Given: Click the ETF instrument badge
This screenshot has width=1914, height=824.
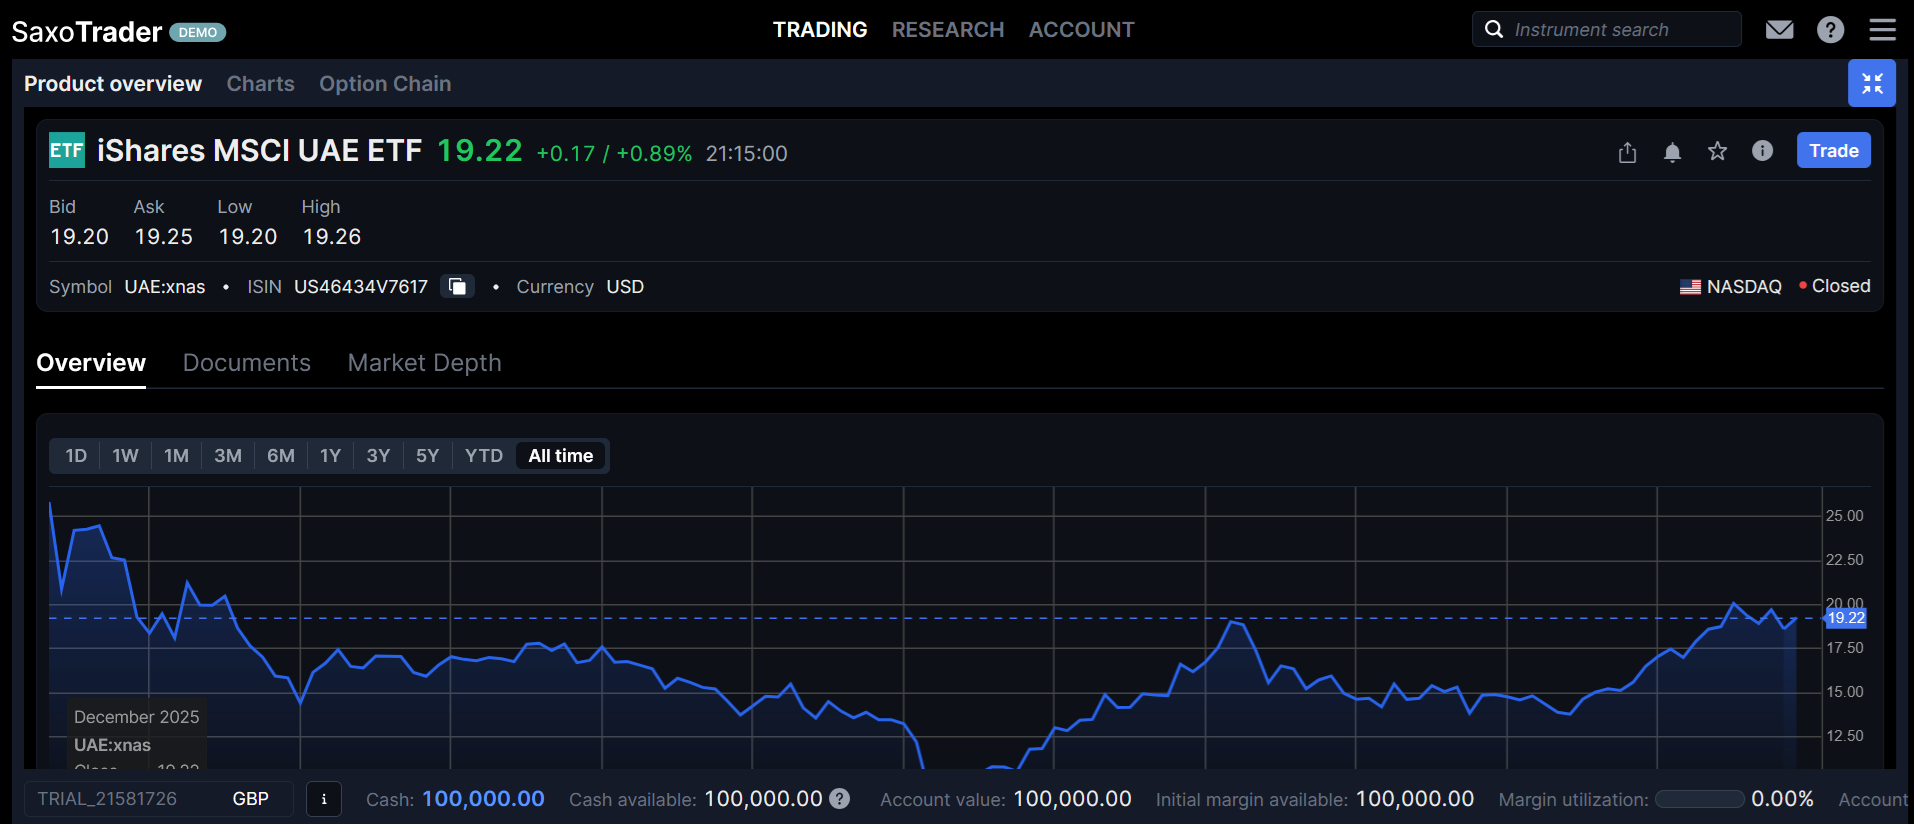Looking at the screenshot, I should pyautogui.click(x=67, y=150).
